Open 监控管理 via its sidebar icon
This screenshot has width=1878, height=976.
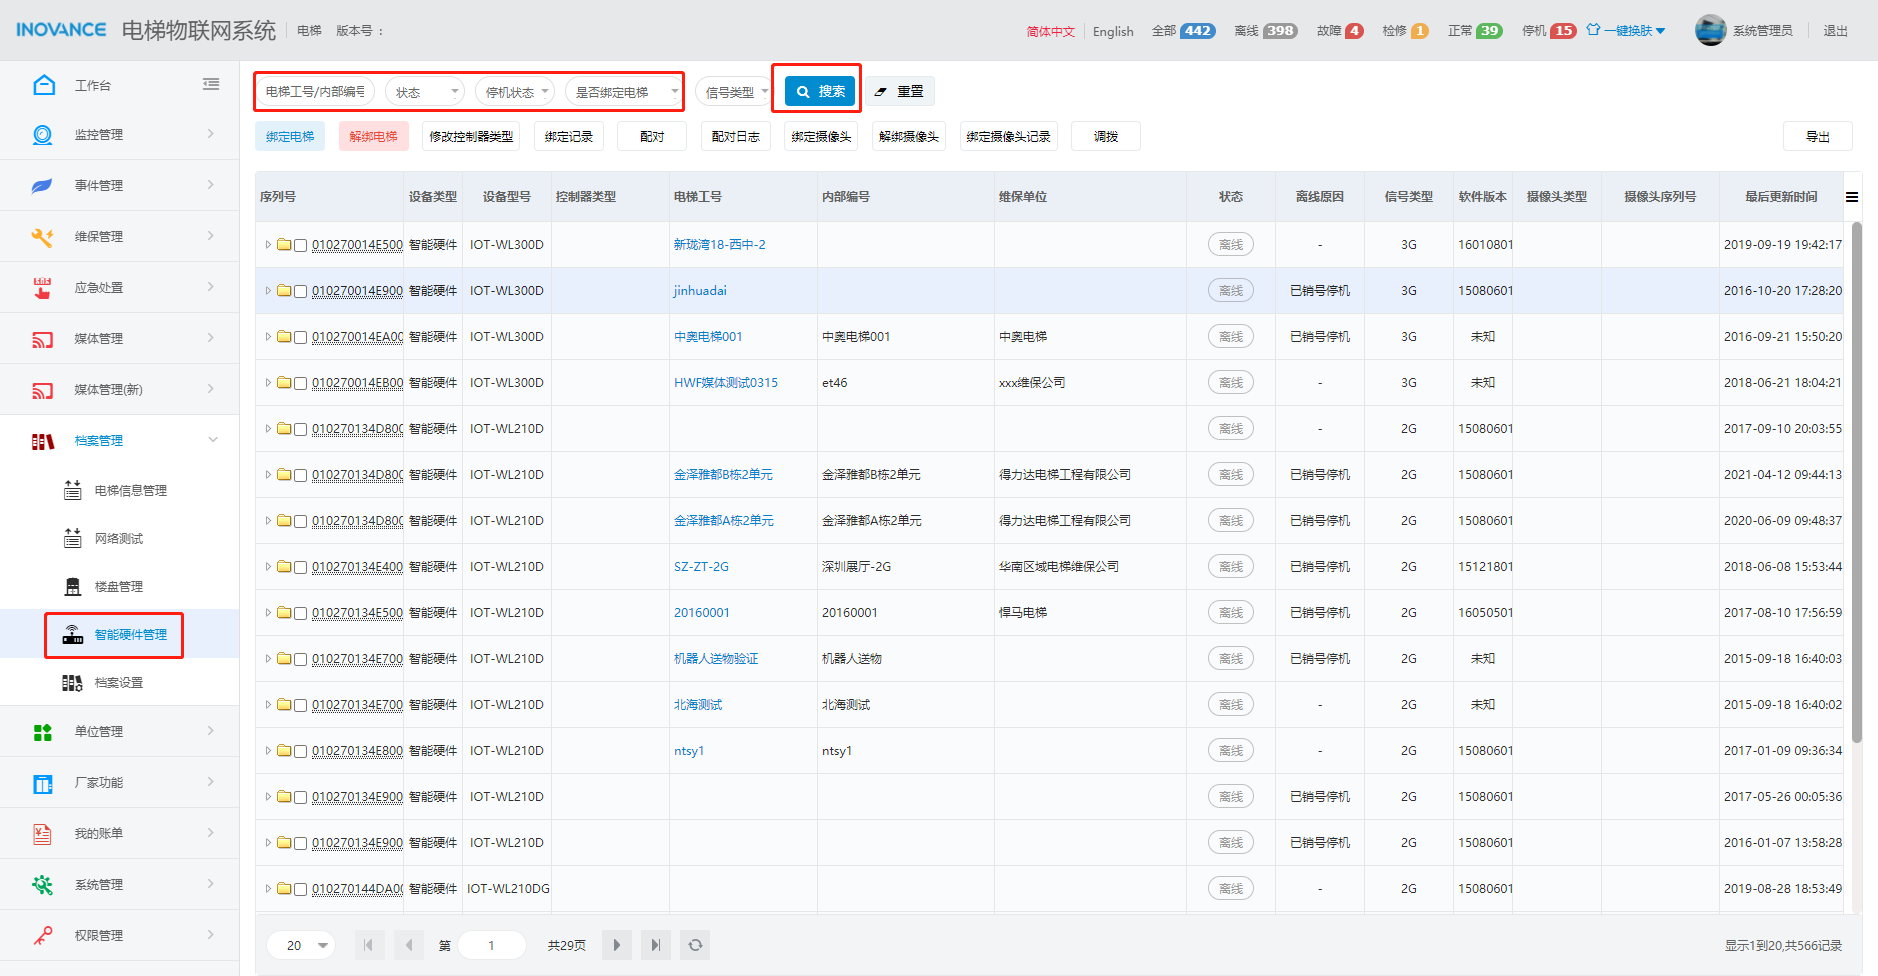point(42,135)
